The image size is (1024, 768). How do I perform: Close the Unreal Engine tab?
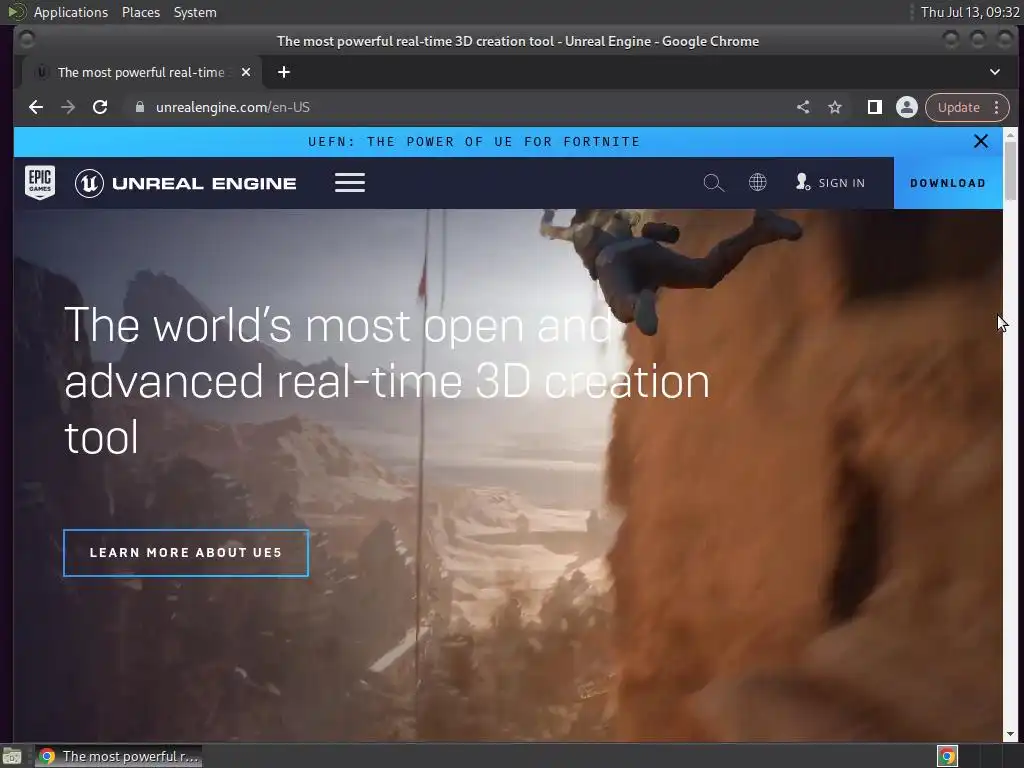click(x=246, y=72)
